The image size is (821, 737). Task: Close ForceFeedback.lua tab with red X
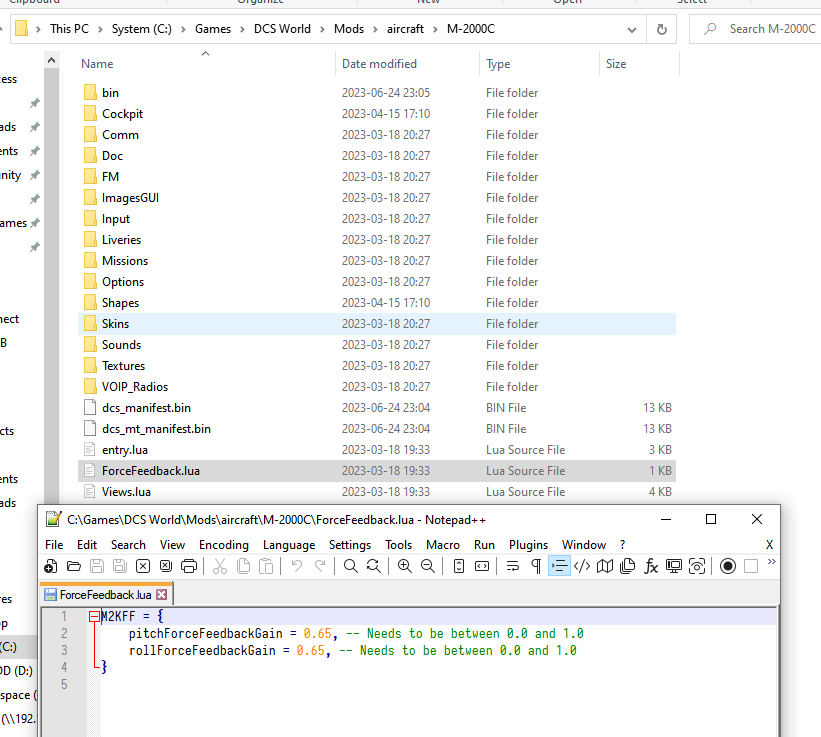coord(162,595)
